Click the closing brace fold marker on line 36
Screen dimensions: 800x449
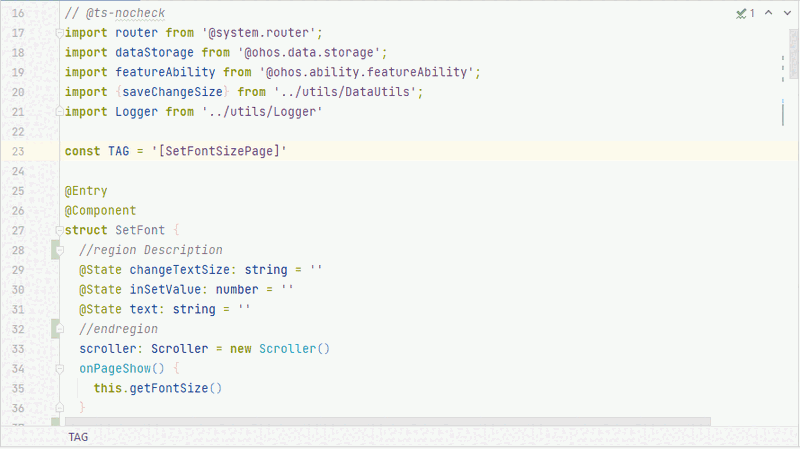pyautogui.click(x=59, y=408)
